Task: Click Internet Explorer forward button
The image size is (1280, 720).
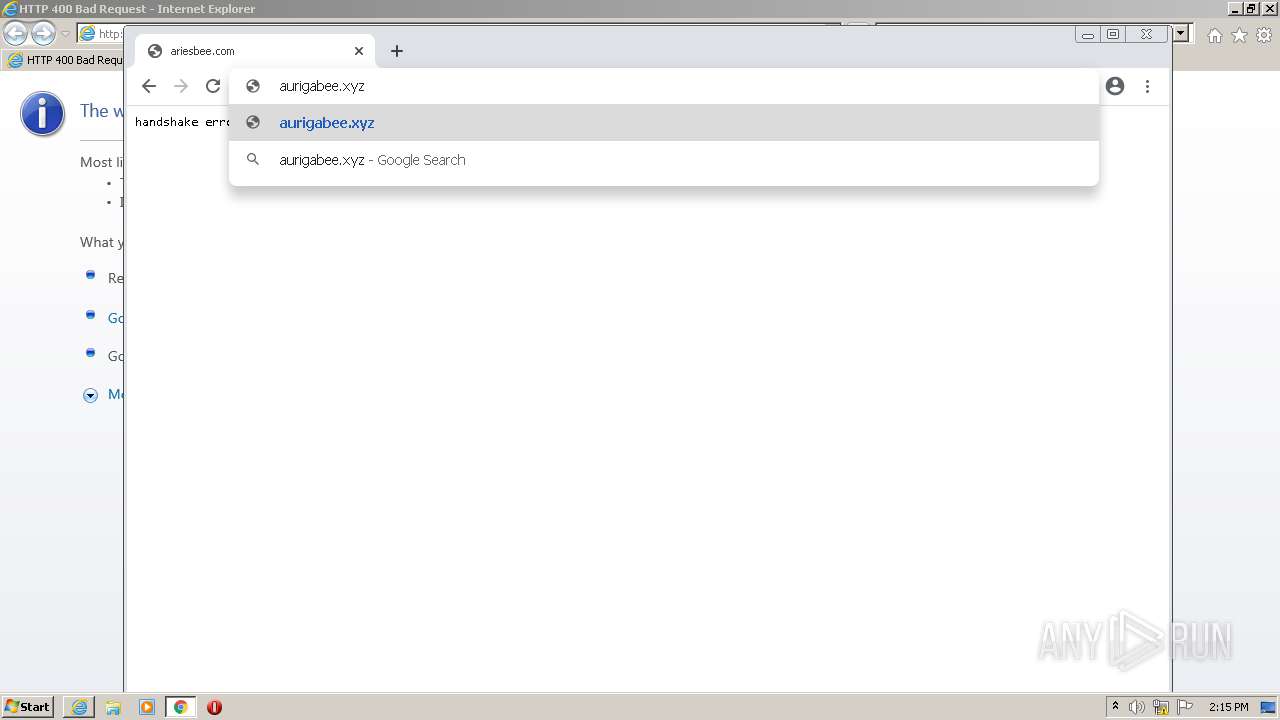Action: tap(43, 34)
